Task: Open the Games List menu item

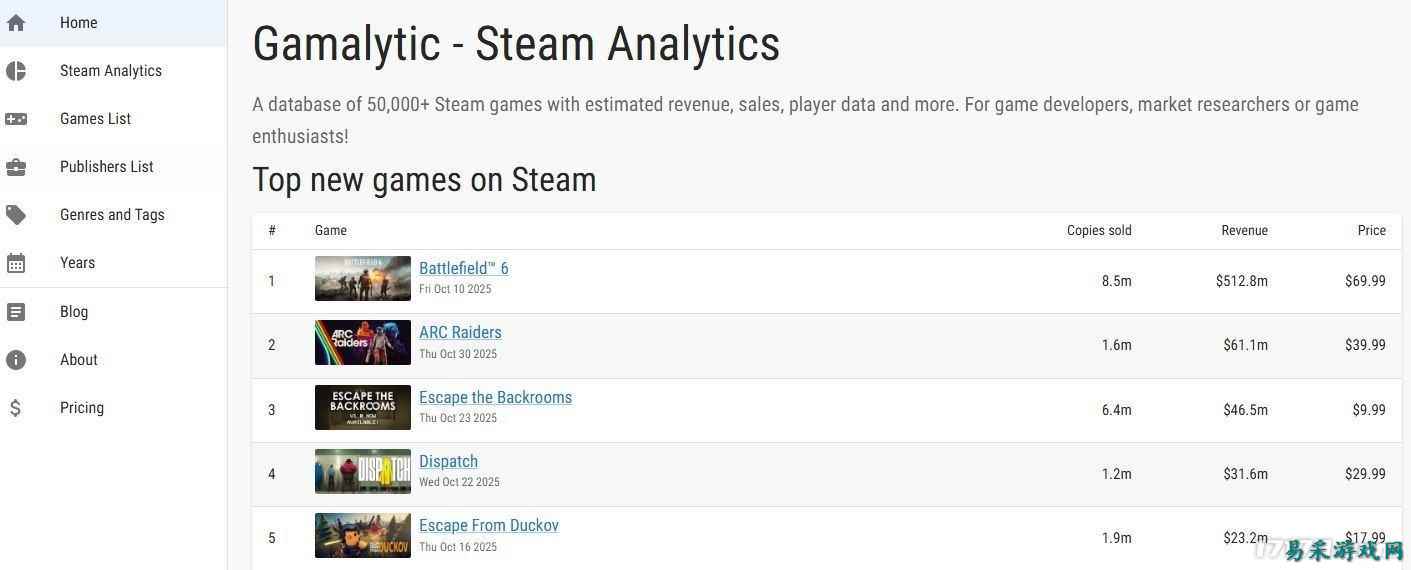Action: point(95,119)
